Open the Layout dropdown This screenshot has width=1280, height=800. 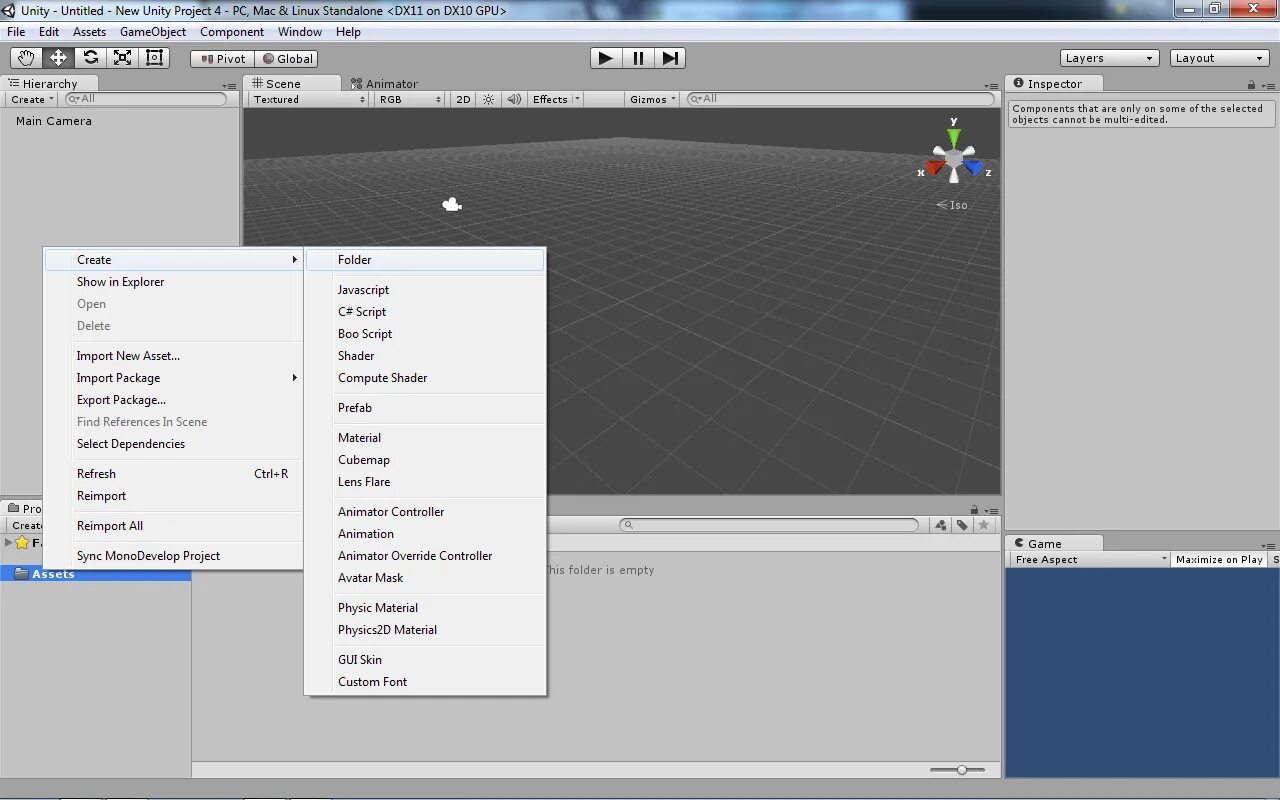pos(1219,58)
